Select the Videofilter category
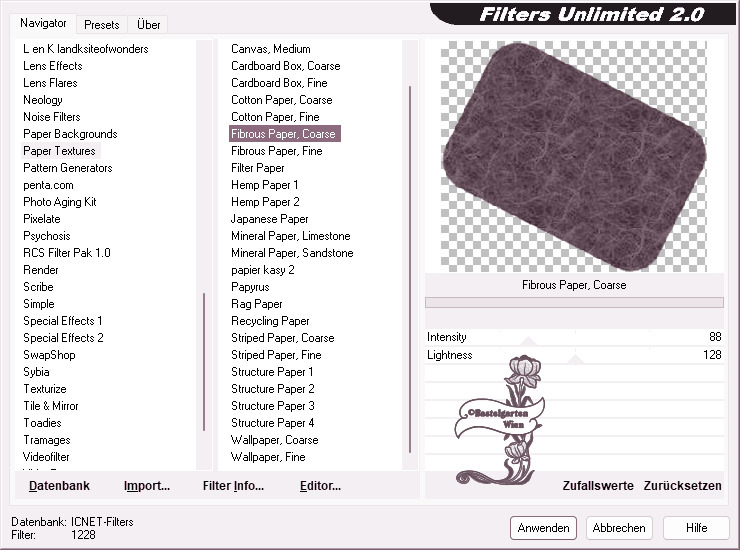Viewport: 740px width, 550px height. point(46,457)
